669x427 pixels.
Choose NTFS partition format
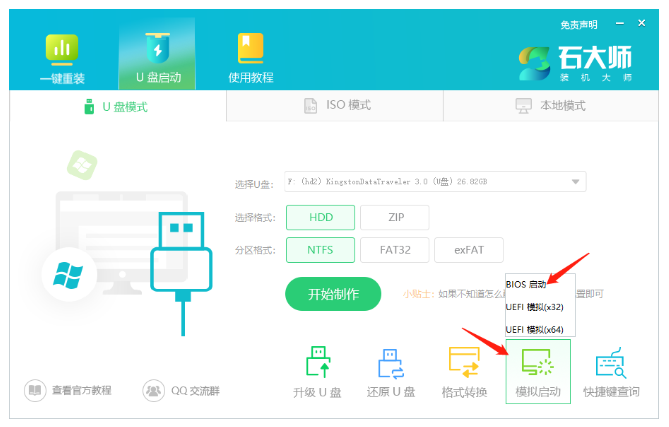click(x=318, y=249)
